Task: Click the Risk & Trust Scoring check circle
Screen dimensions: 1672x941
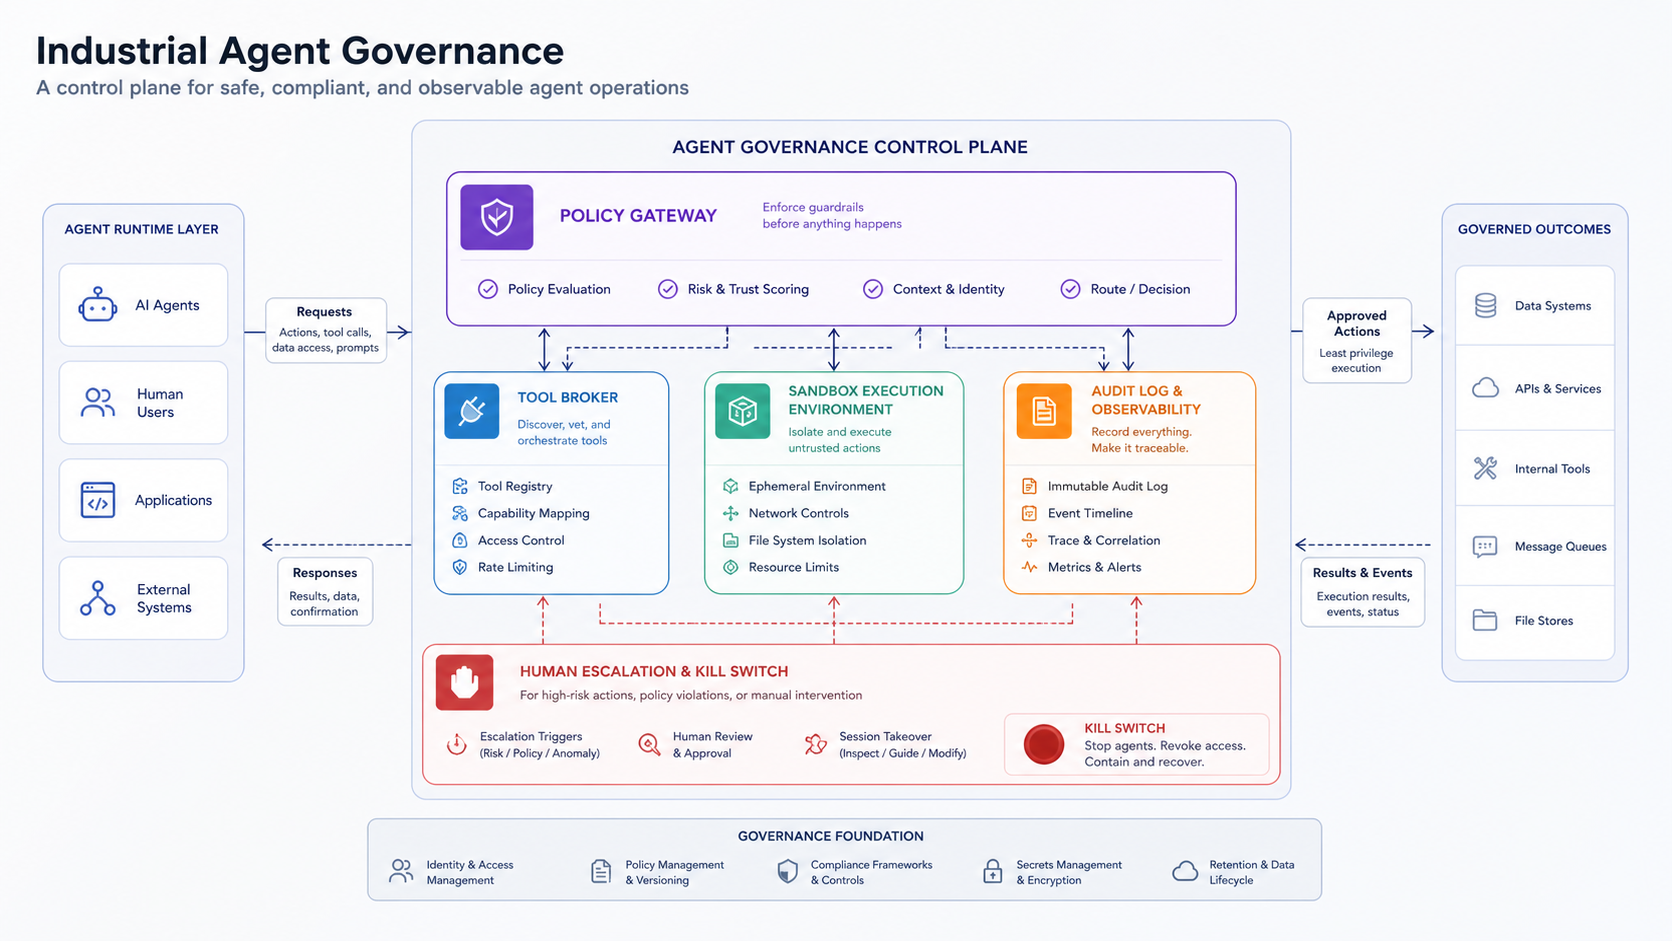Action: coord(668,289)
